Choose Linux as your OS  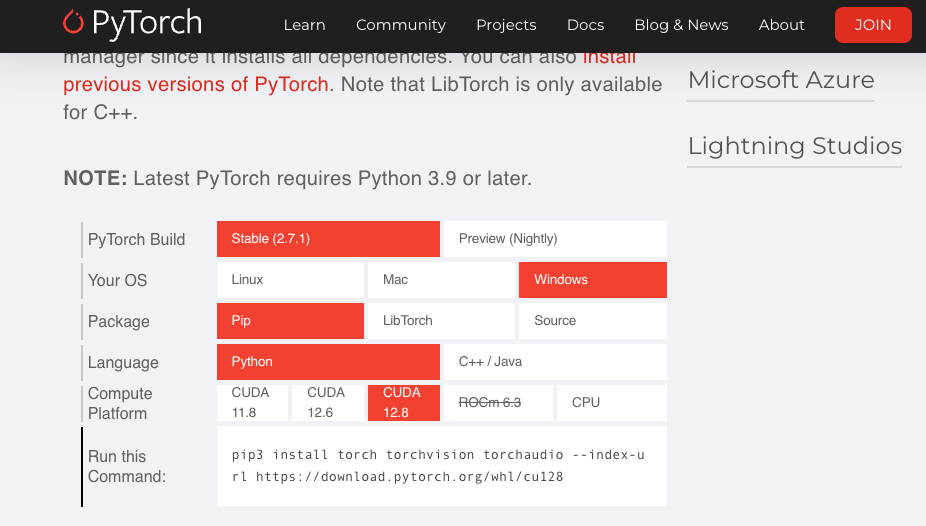click(290, 280)
